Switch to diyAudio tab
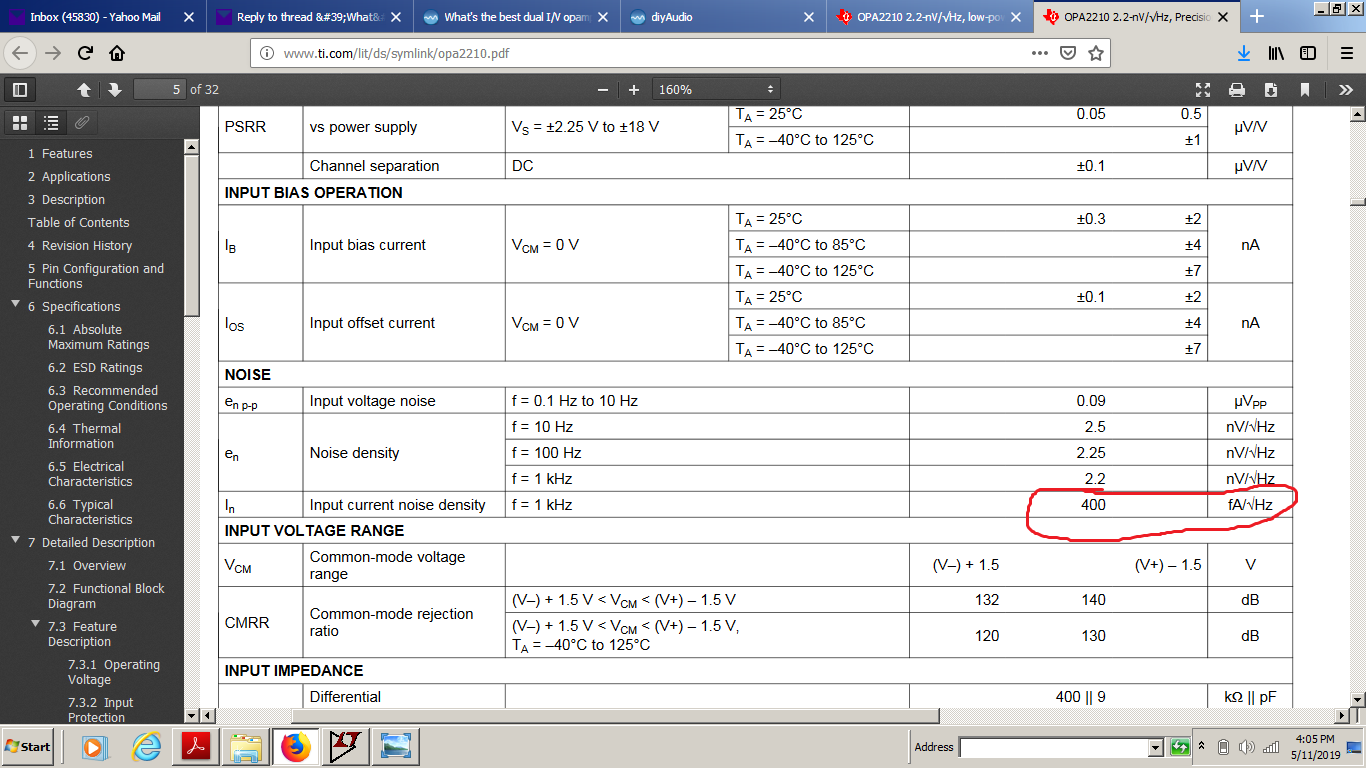This screenshot has height=768, width=1366. (x=724, y=17)
